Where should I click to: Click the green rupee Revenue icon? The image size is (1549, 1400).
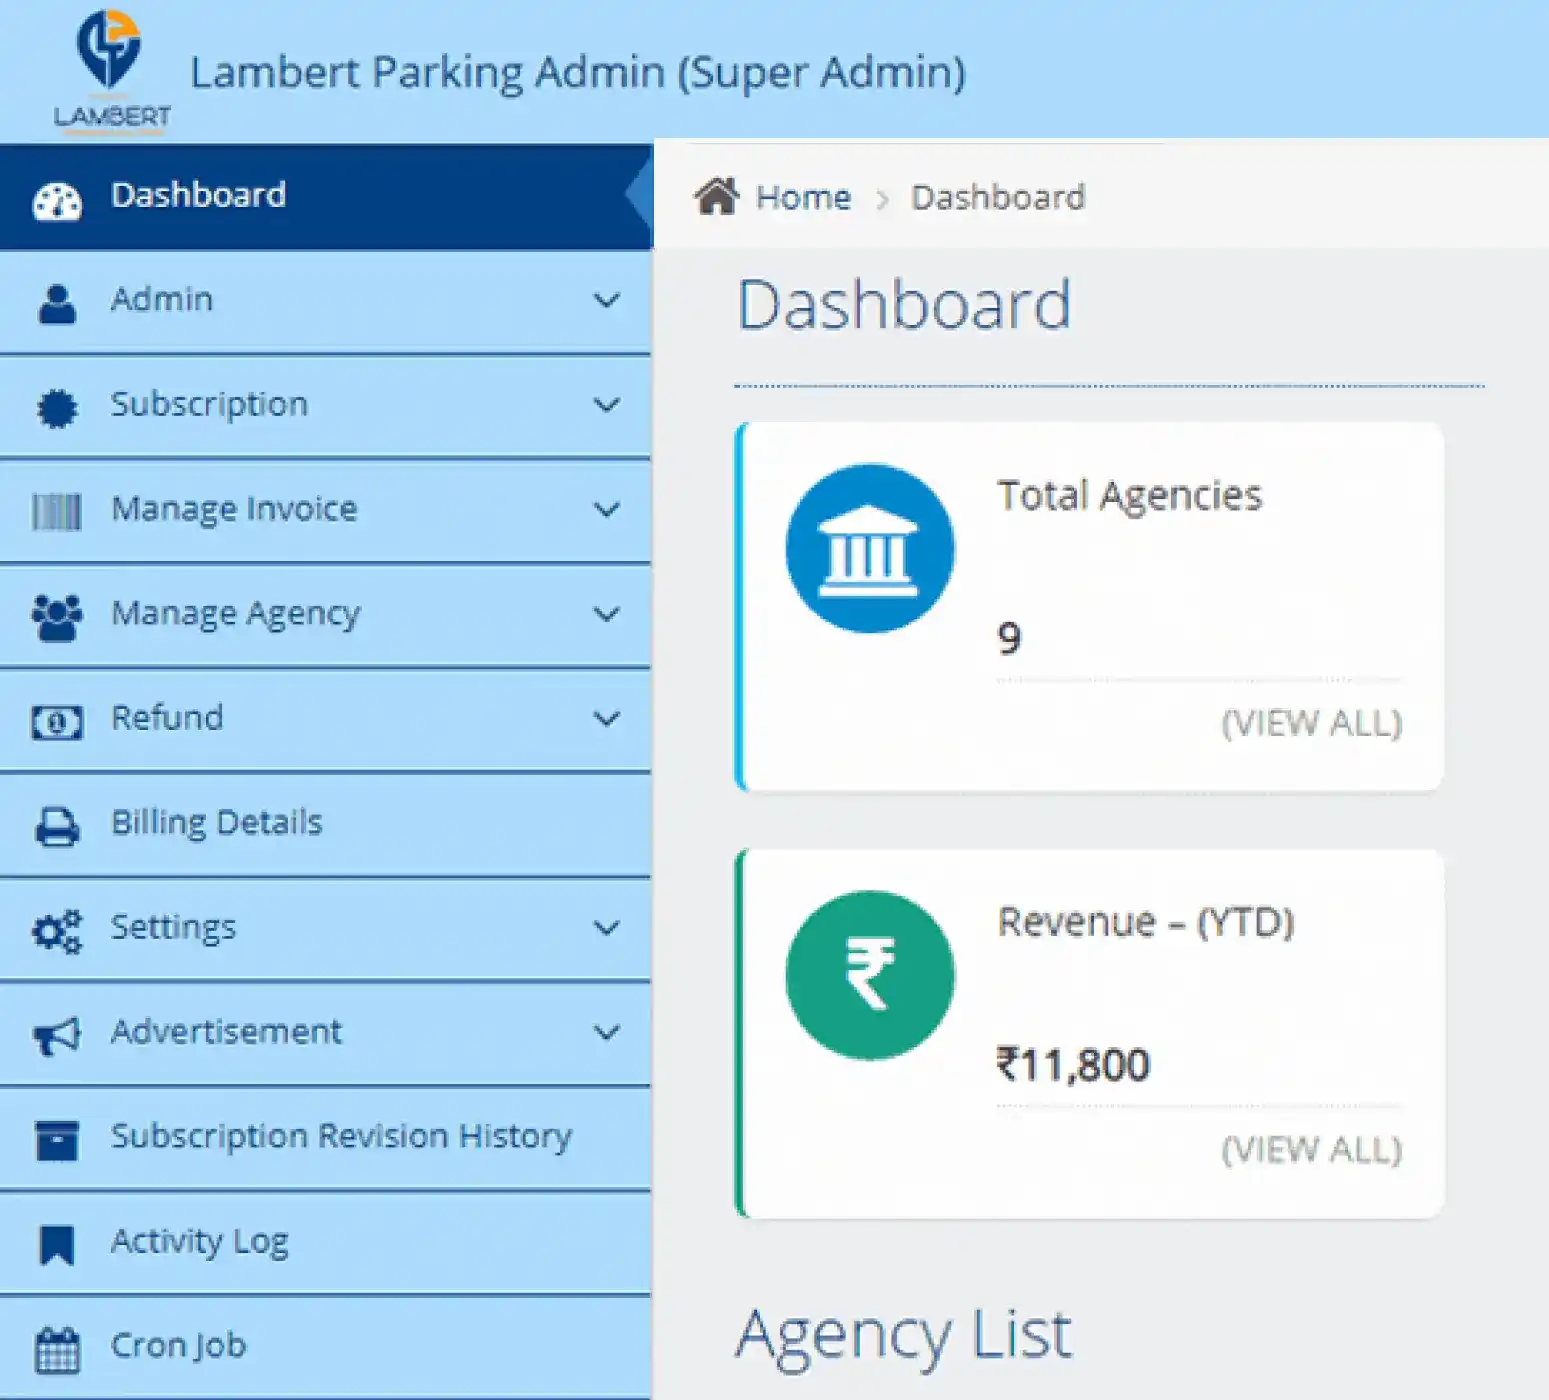coord(869,975)
